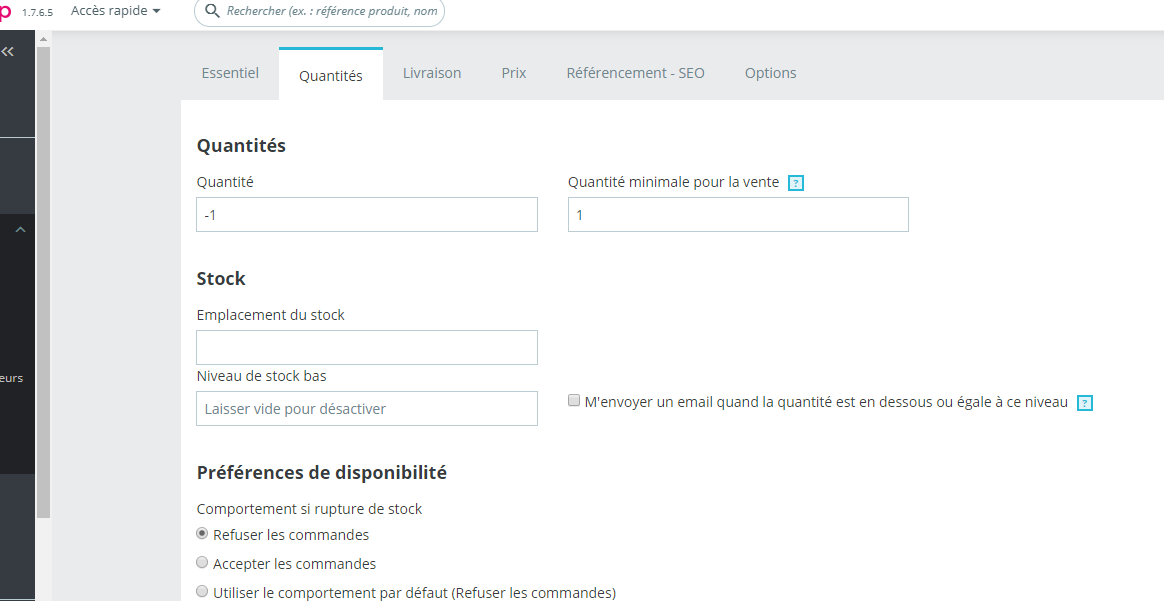Go to the Prix tab
1164x601 pixels.
(x=514, y=73)
